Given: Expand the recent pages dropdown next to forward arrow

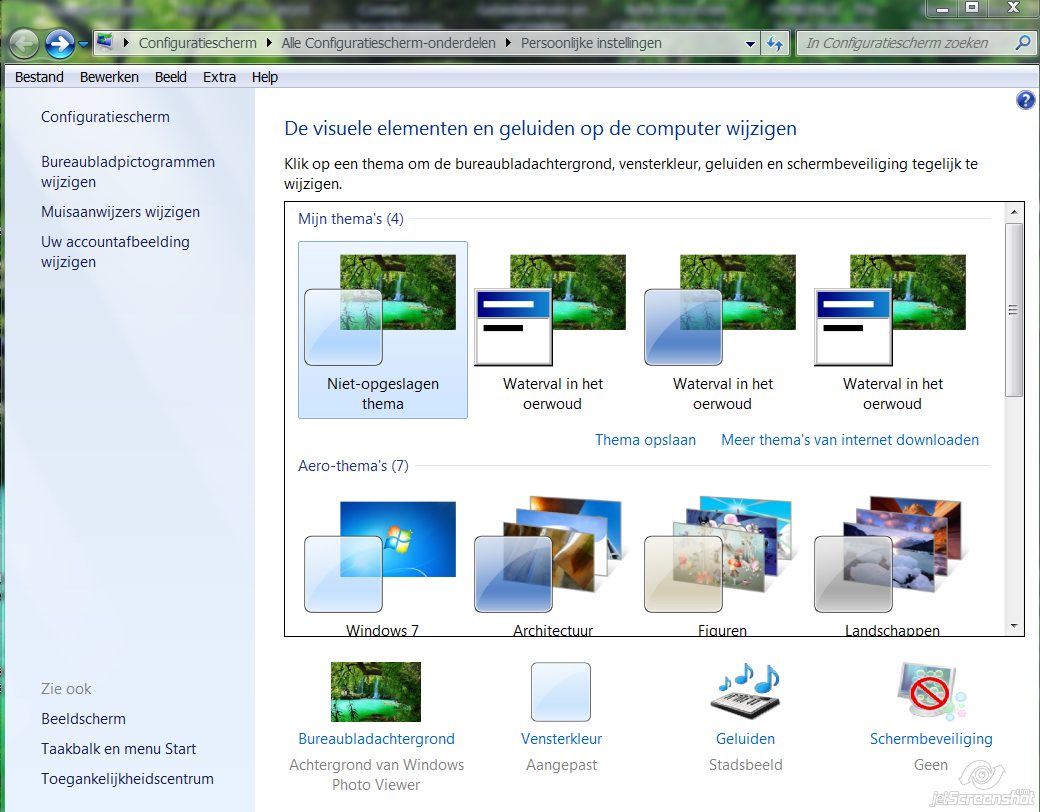Looking at the screenshot, I should coord(83,44).
